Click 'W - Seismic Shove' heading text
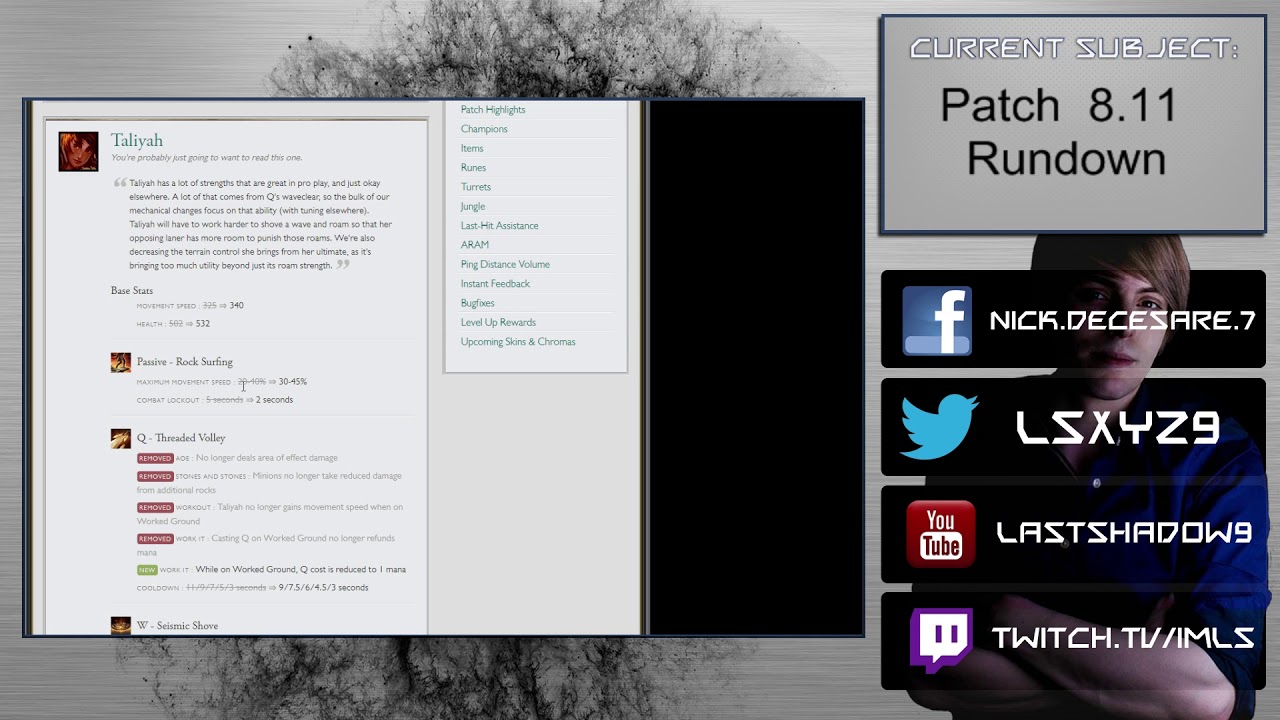The width and height of the screenshot is (1280, 720). pyautogui.click(x=178, y=626)
